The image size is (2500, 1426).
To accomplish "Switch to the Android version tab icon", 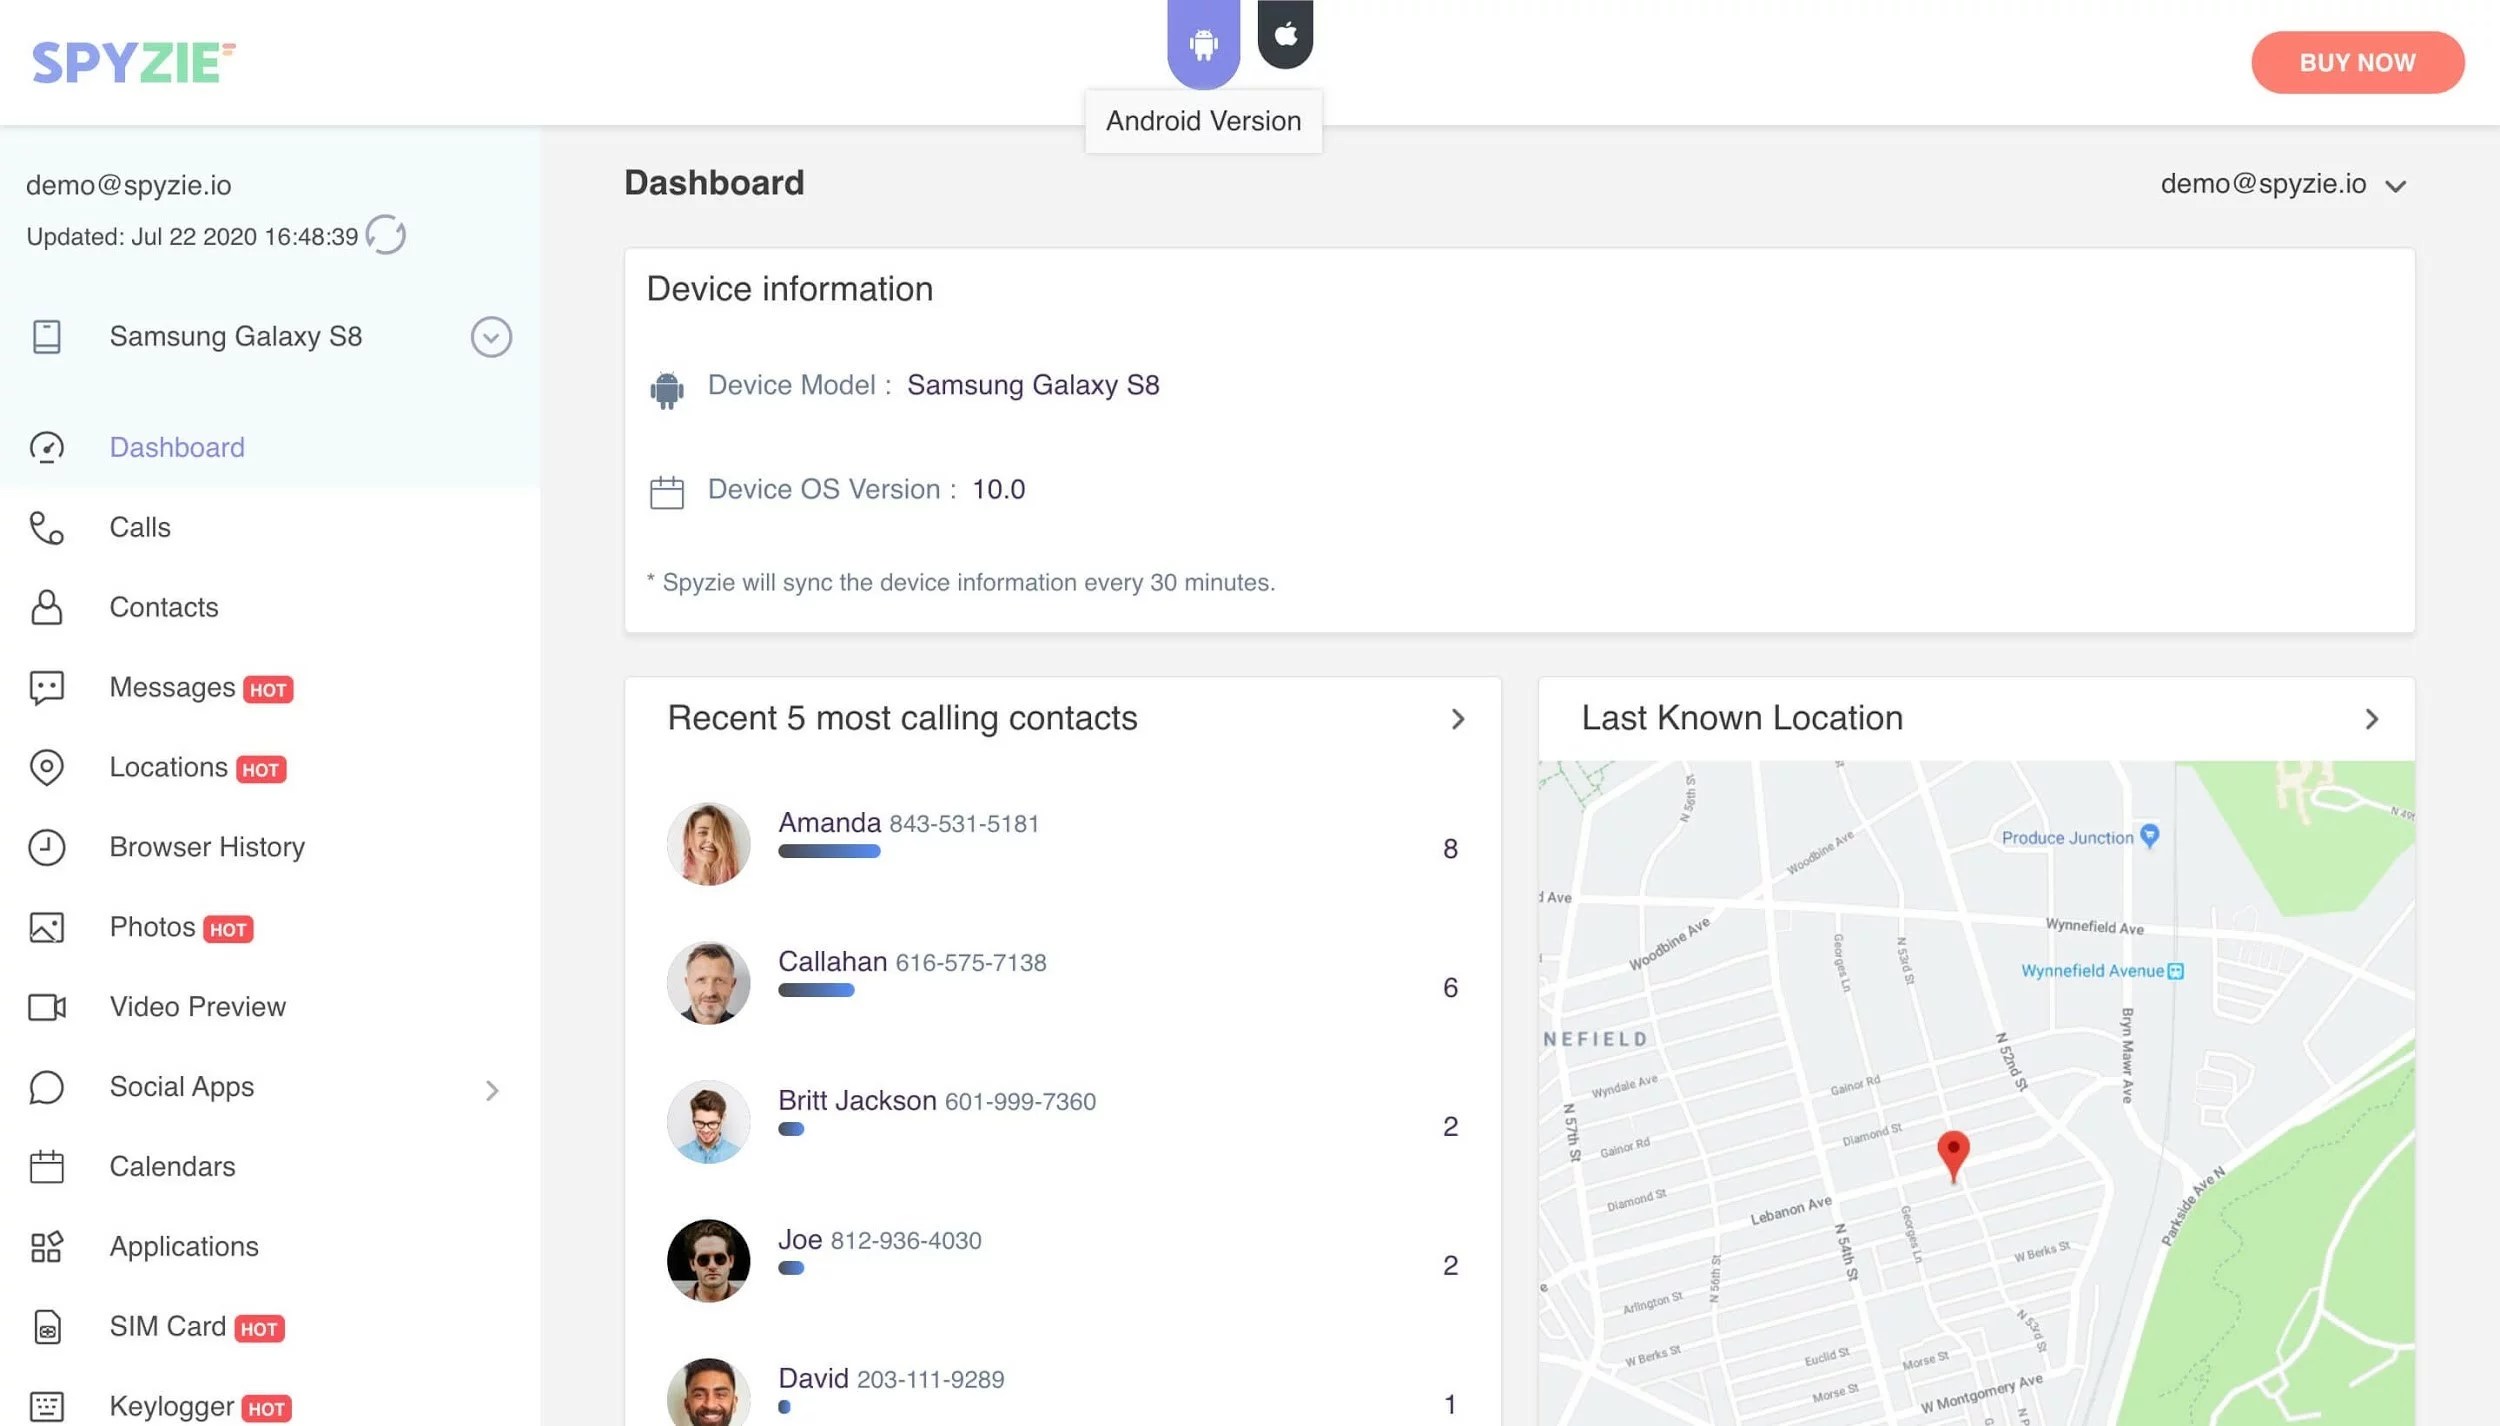I will 1203,44.
